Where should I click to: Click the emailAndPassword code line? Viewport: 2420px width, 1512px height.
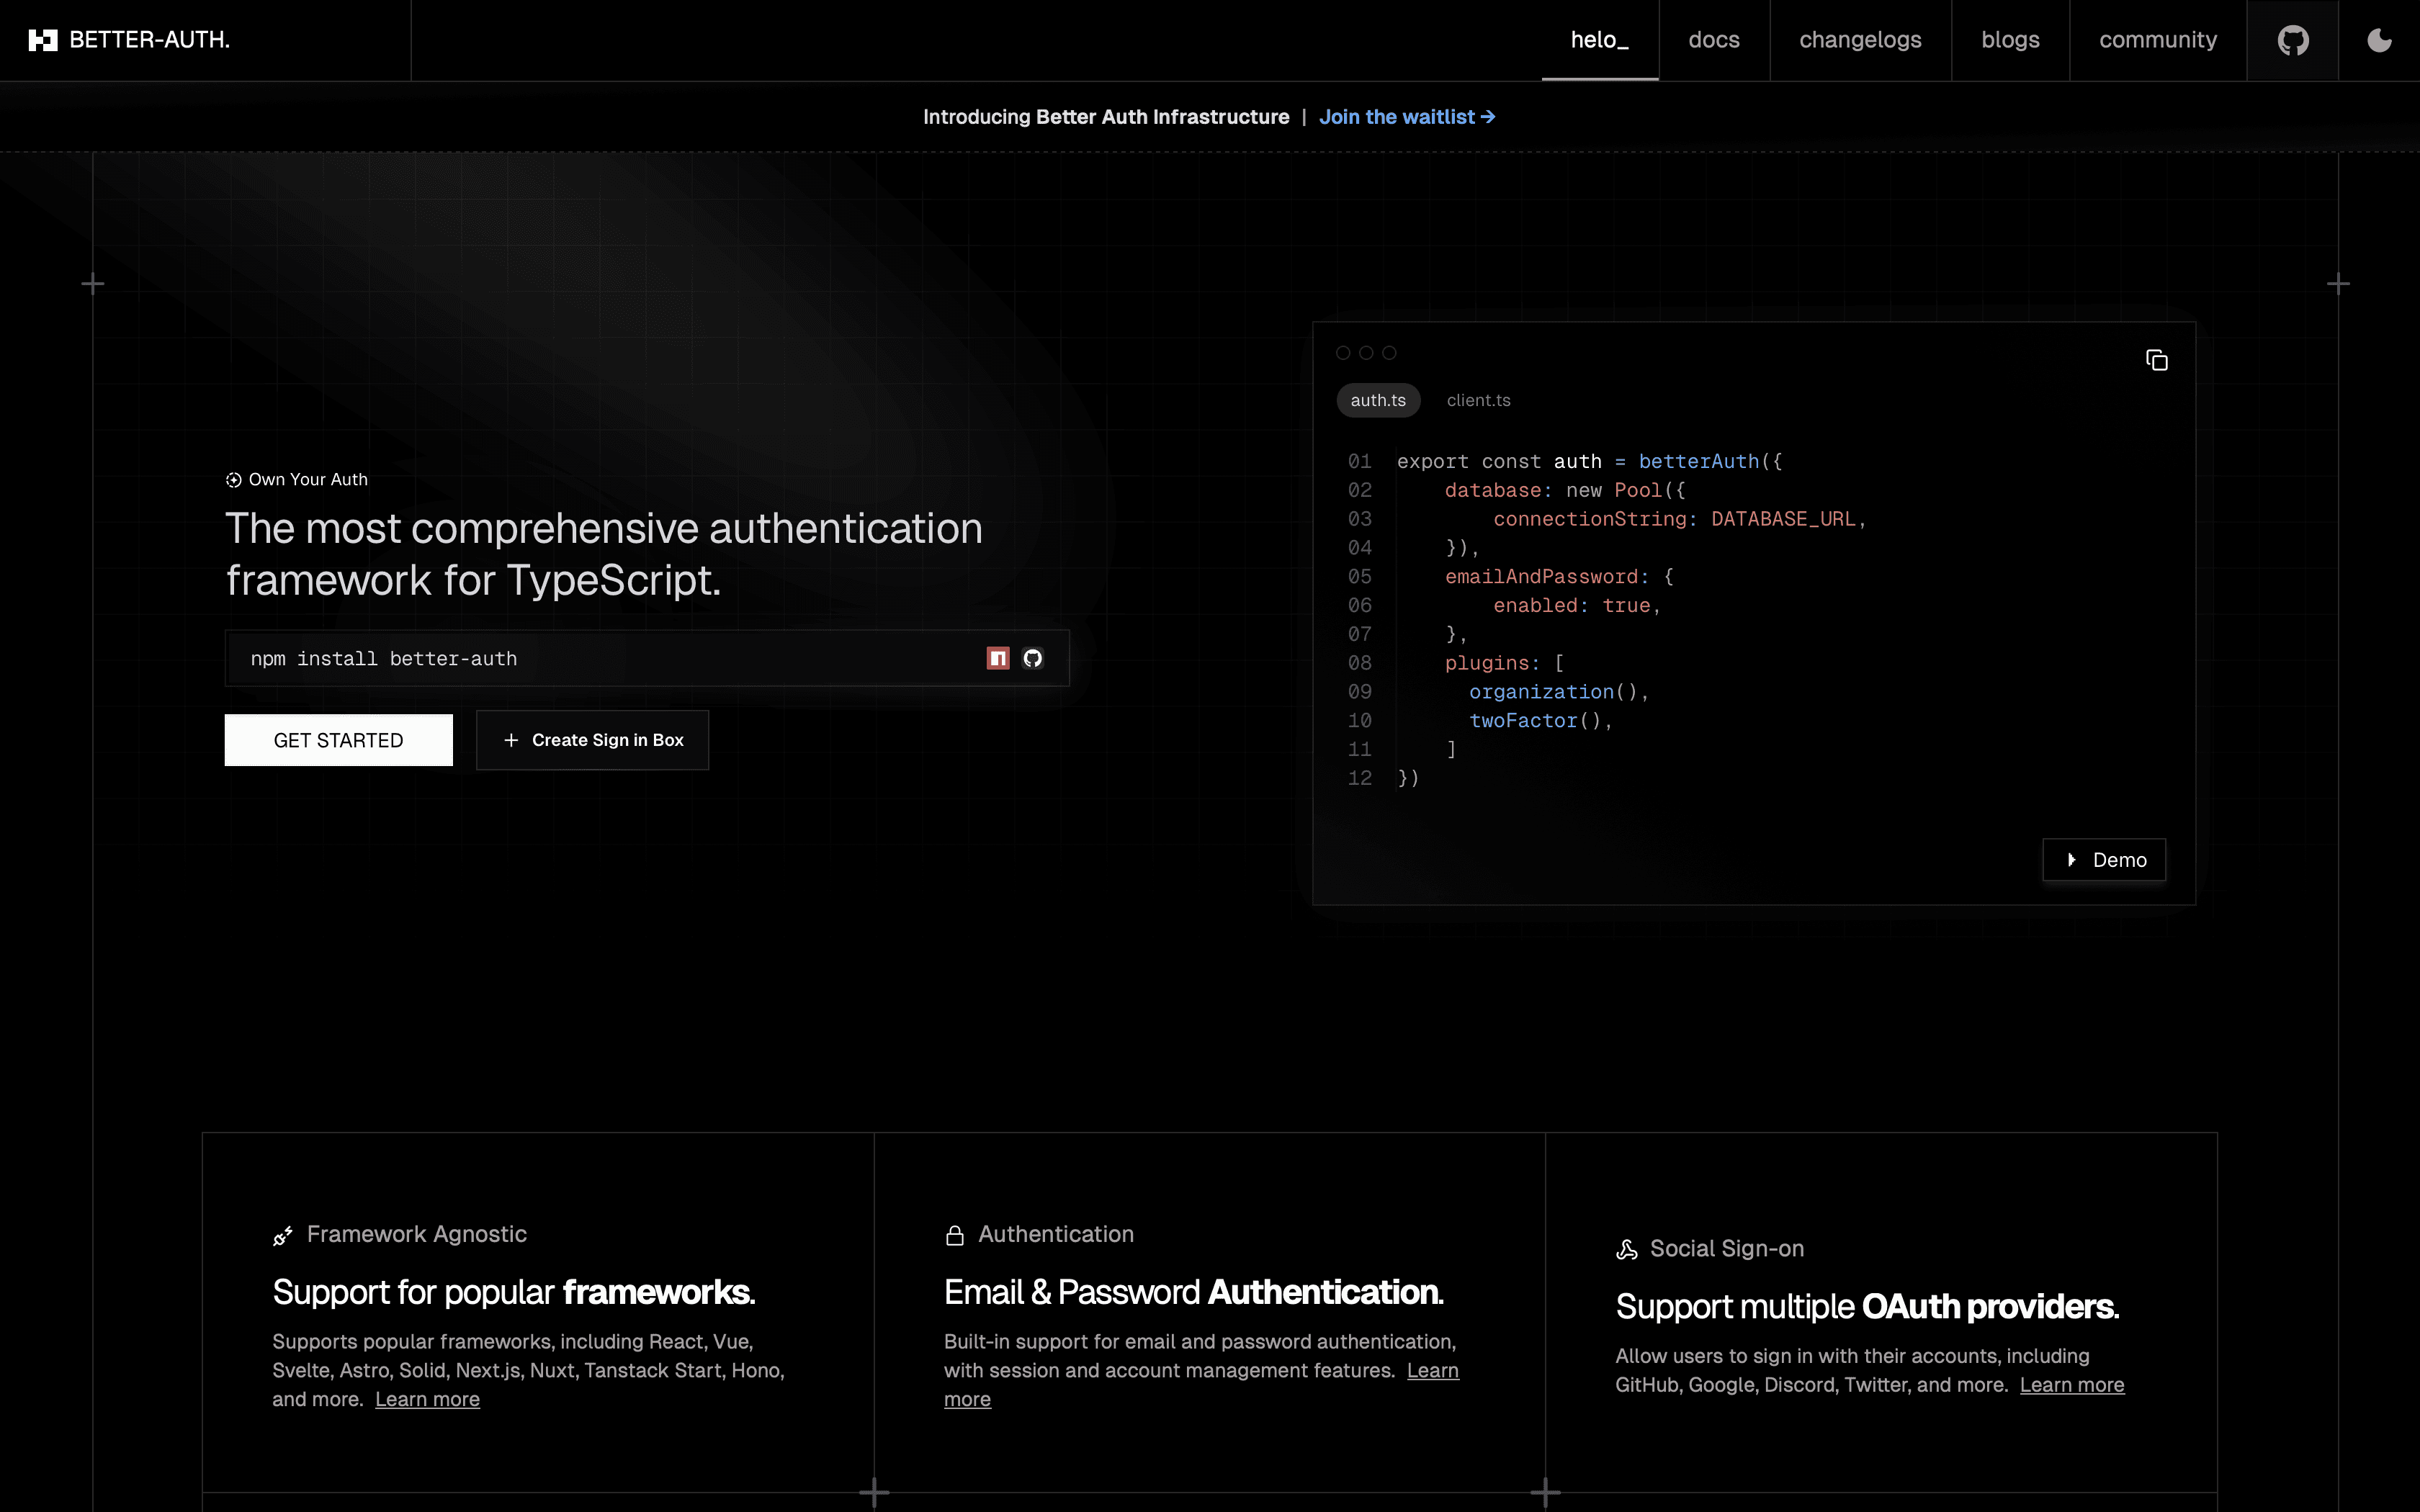coord(1559,577)
